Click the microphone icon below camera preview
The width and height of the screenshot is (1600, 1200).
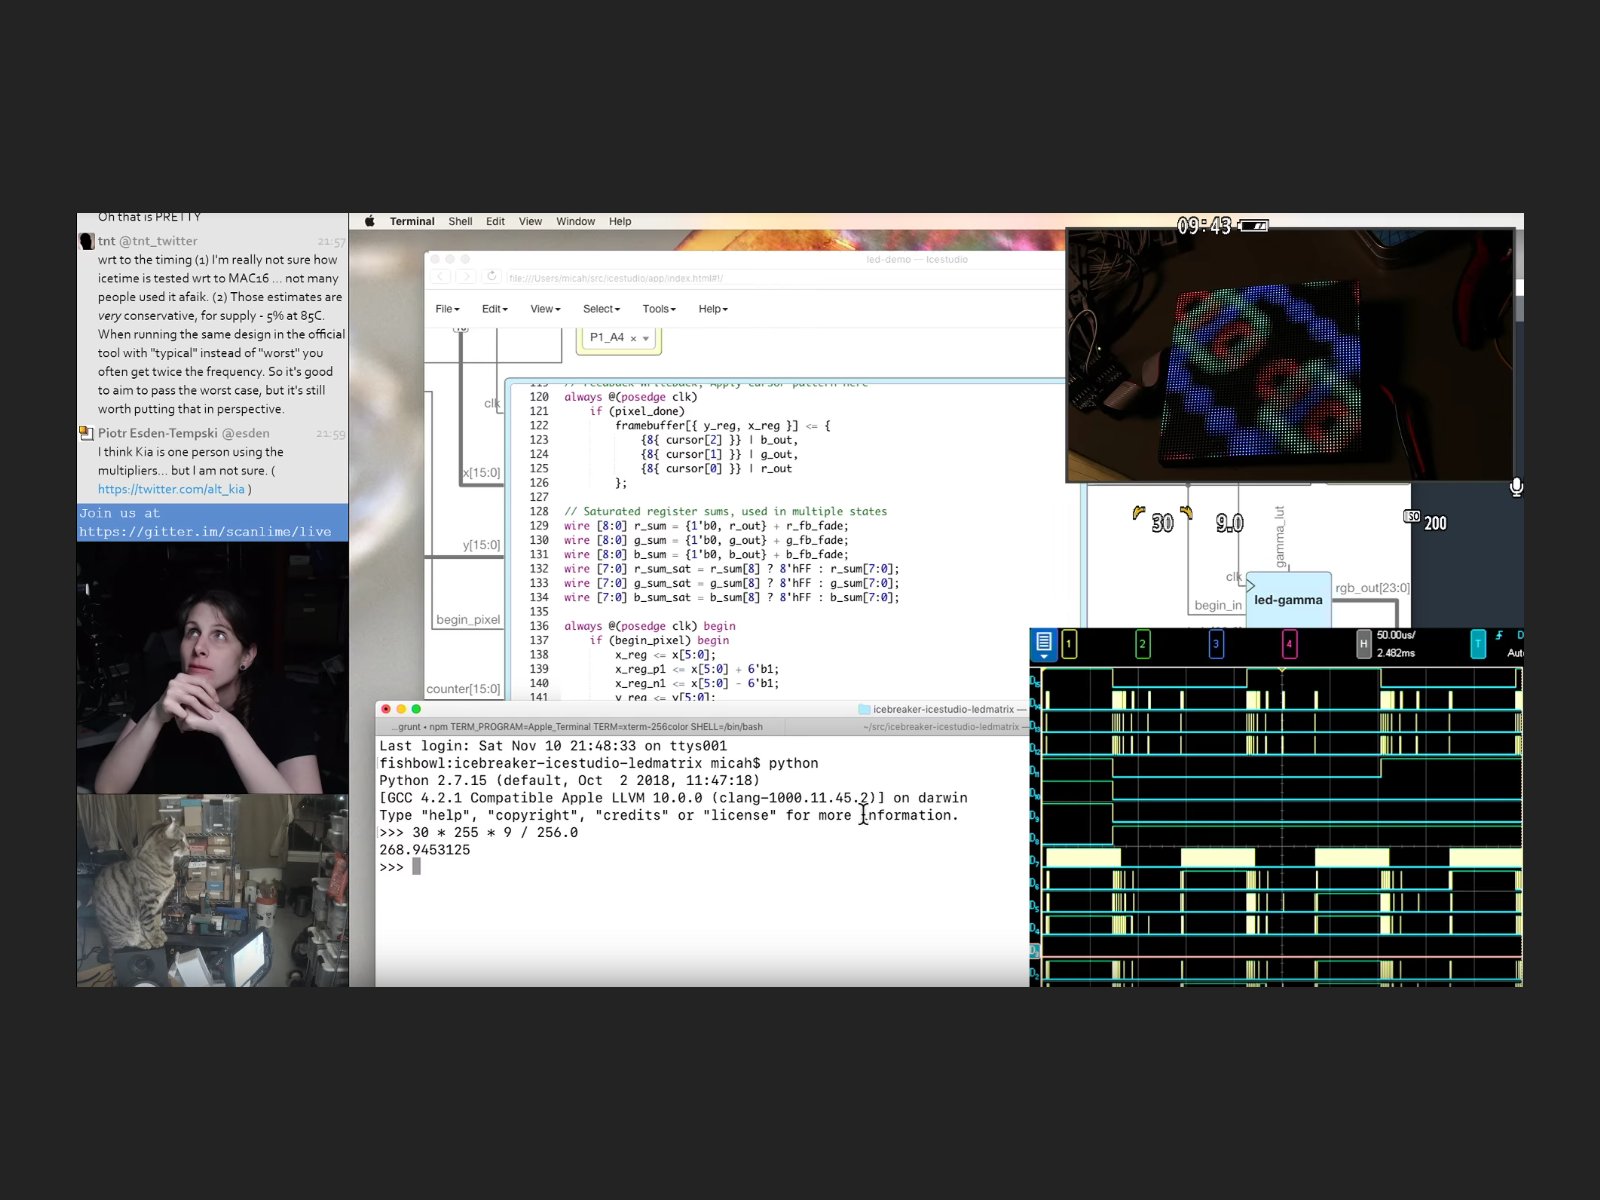pyautogui.click(x=1516, y=487)
